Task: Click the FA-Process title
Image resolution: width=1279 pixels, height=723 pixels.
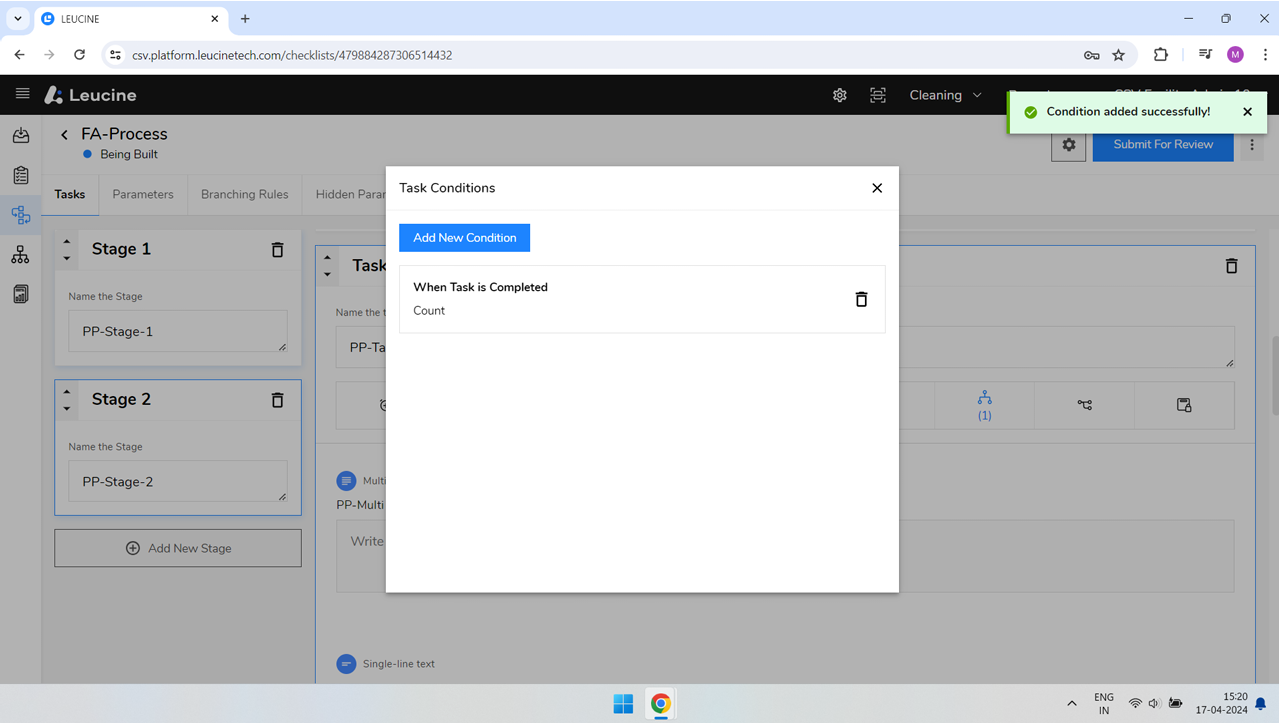Action: pos(124,134)
